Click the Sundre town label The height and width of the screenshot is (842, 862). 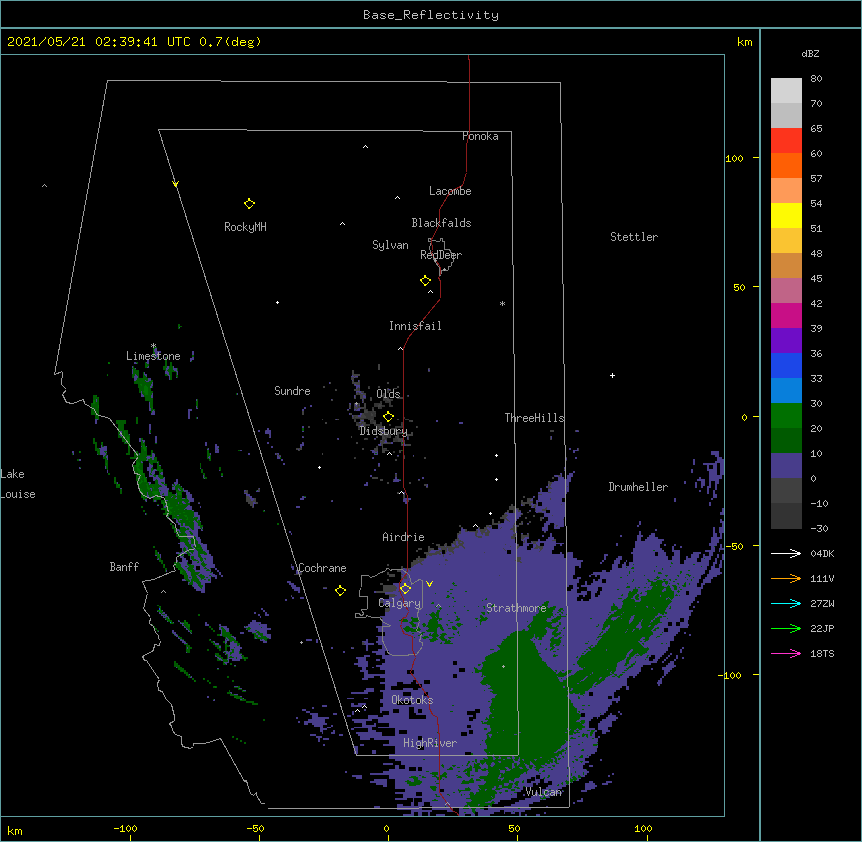[292, 391]
